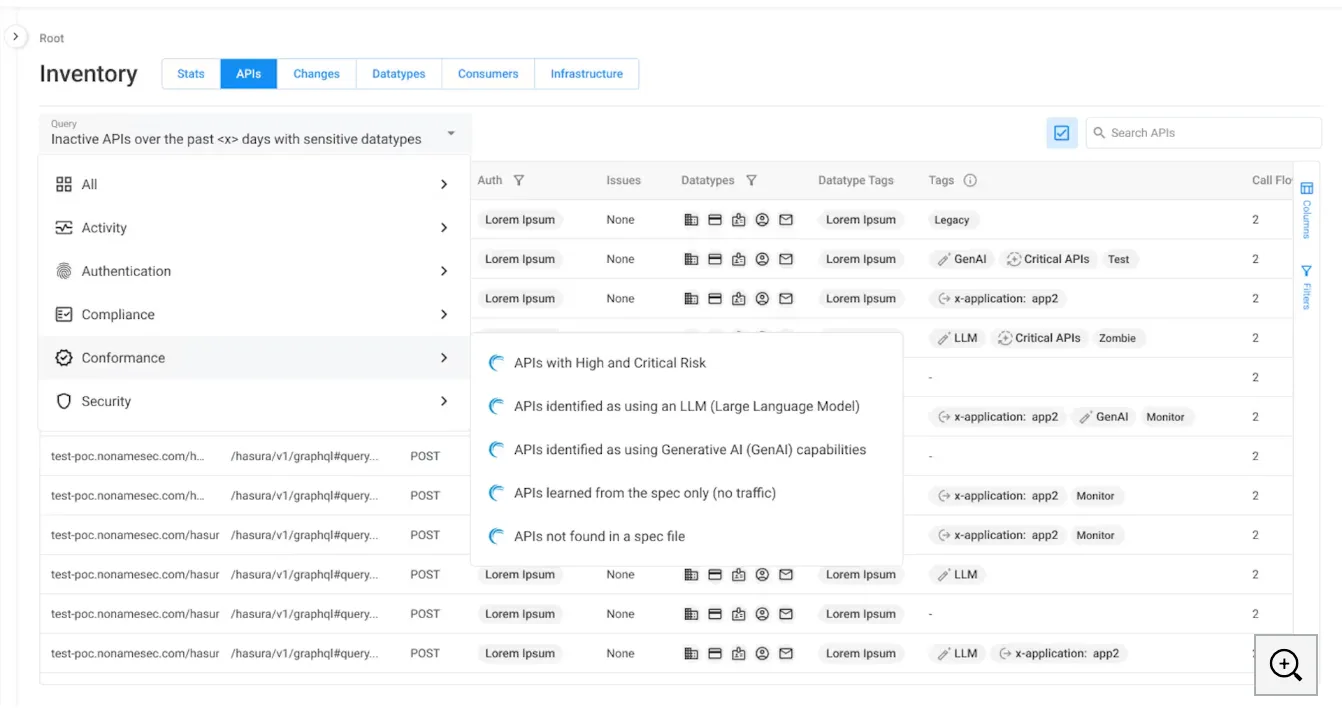Click the credit card datatype icon in row one
The width and height of the screenshot is (1342, 708).
click(715, 219)
